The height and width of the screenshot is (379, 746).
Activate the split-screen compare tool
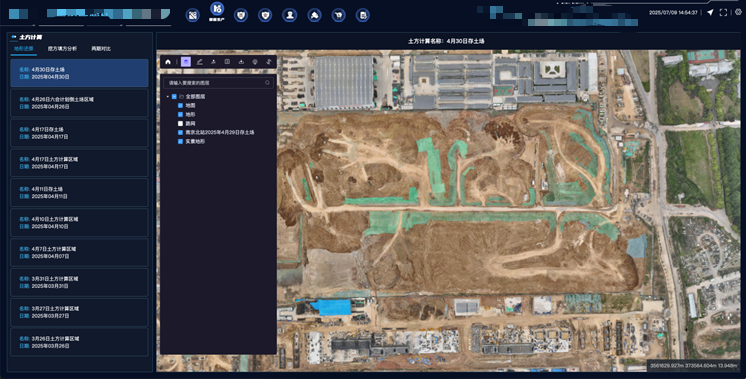[x=227, y=62]
